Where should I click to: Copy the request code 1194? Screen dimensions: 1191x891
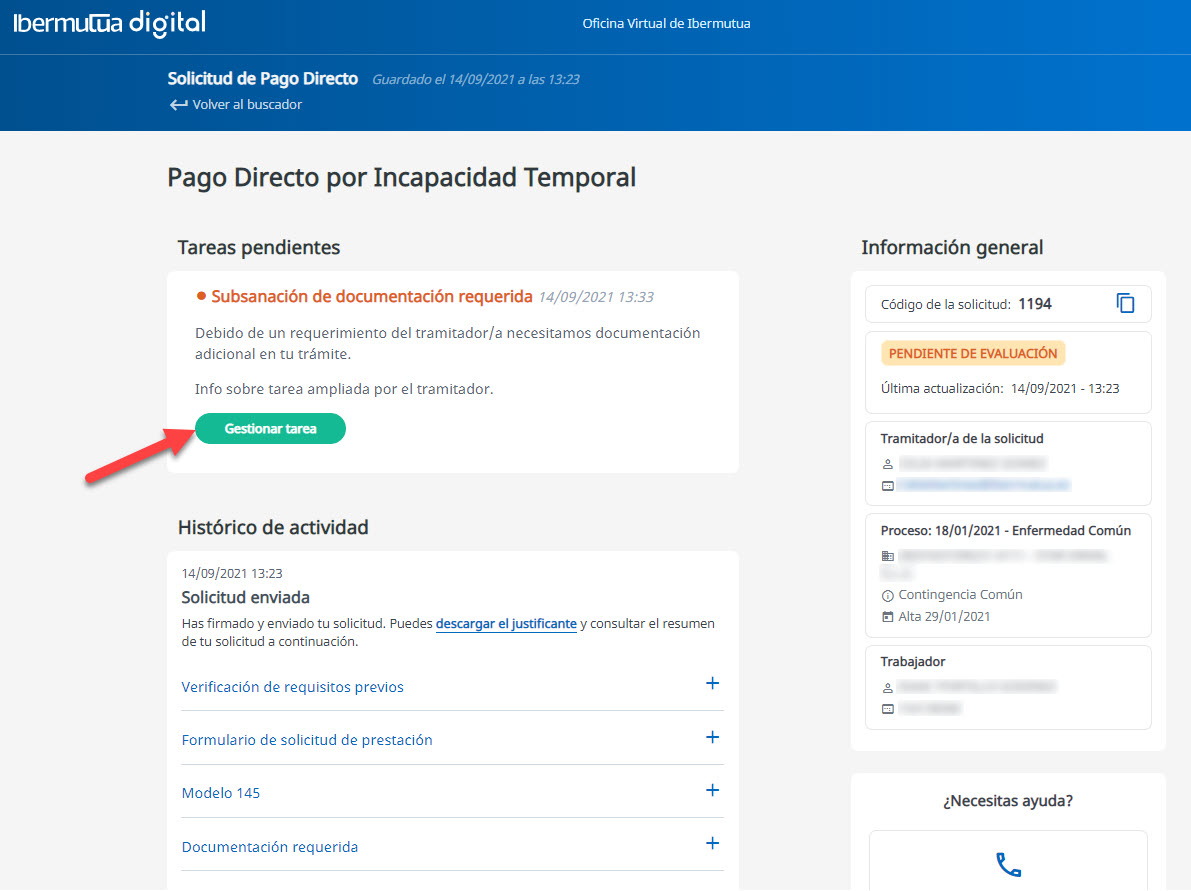[1125, 303]
